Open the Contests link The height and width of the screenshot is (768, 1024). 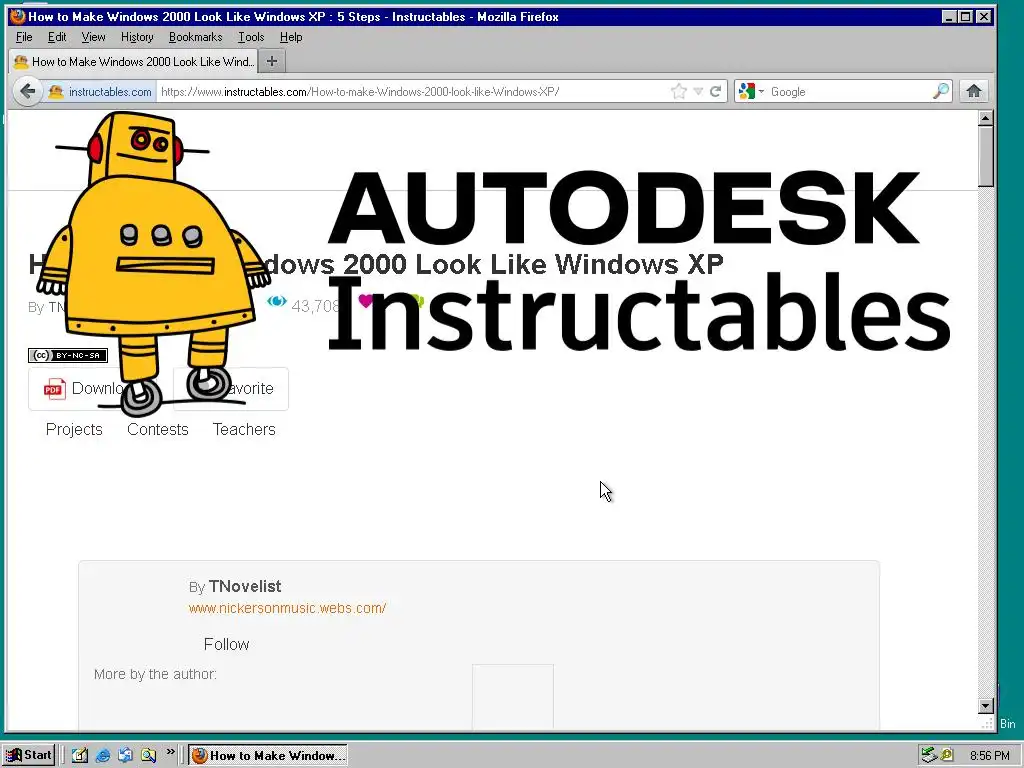tap(157, 429)
